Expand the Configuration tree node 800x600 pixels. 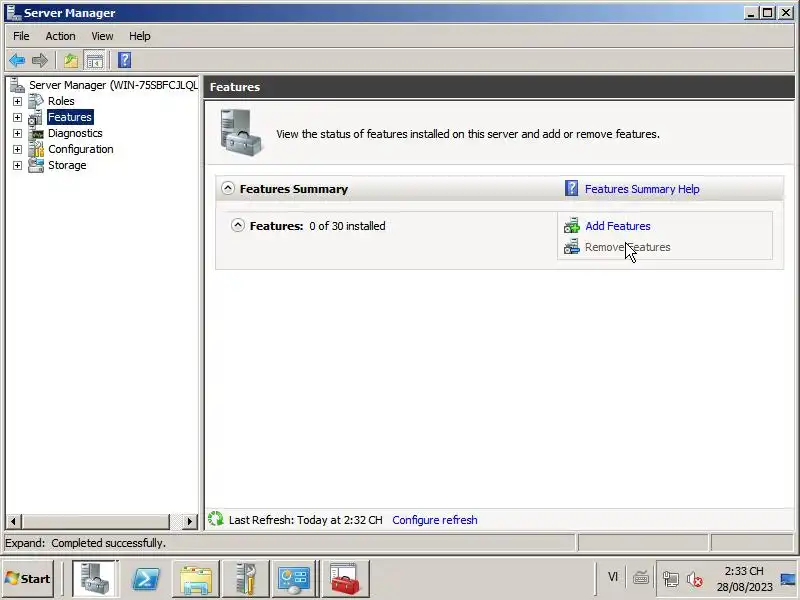pyautogui.click(x=17, y=149)
